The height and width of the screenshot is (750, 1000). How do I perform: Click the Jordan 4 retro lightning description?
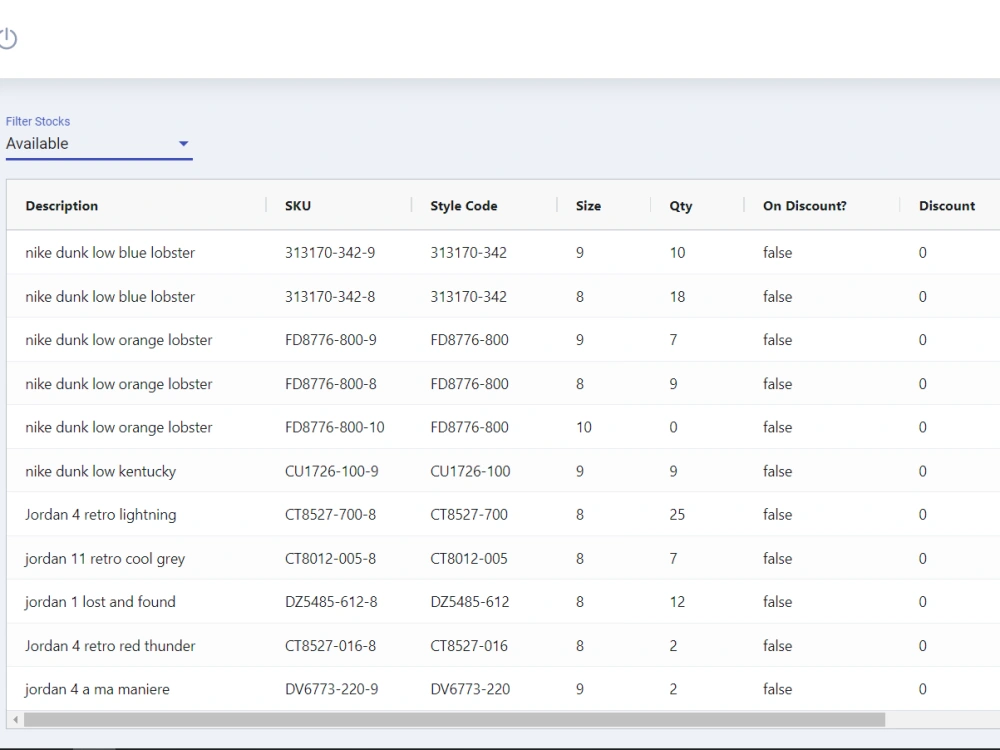pos(101,515)
